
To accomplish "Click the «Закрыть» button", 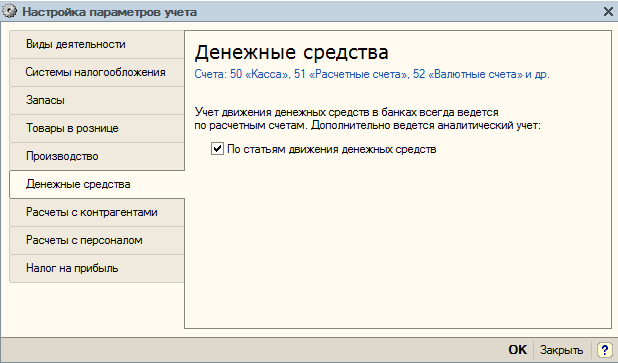I will [x=561, y=350].
